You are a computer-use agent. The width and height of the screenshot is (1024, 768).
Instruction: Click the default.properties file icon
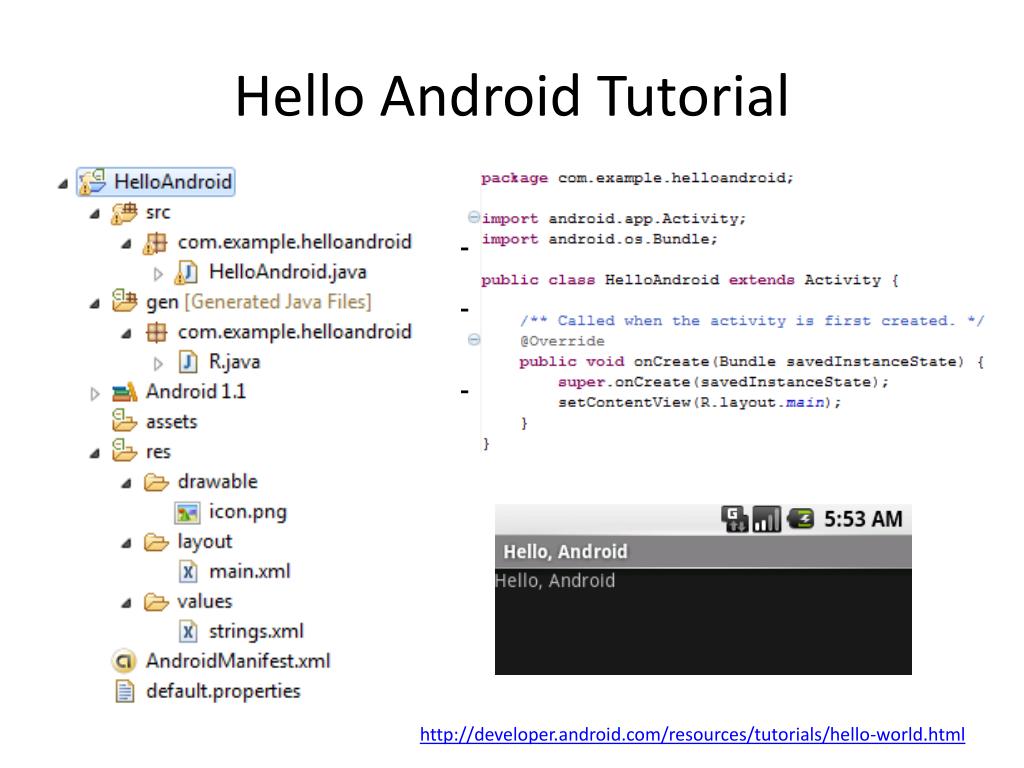(124, 691)
